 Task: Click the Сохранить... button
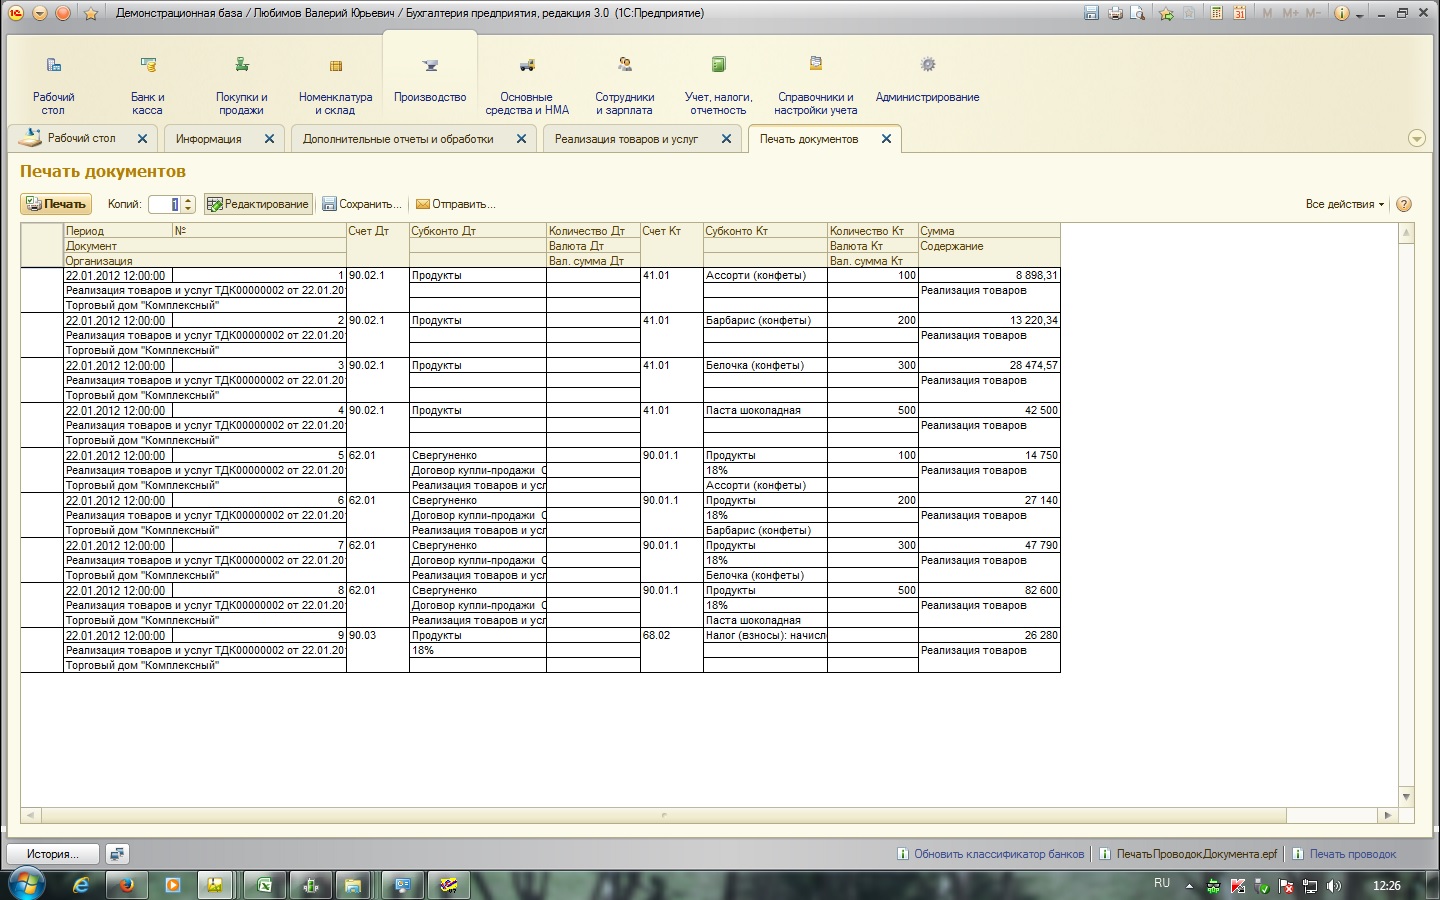pyautogui.click(x=362, y=204)
